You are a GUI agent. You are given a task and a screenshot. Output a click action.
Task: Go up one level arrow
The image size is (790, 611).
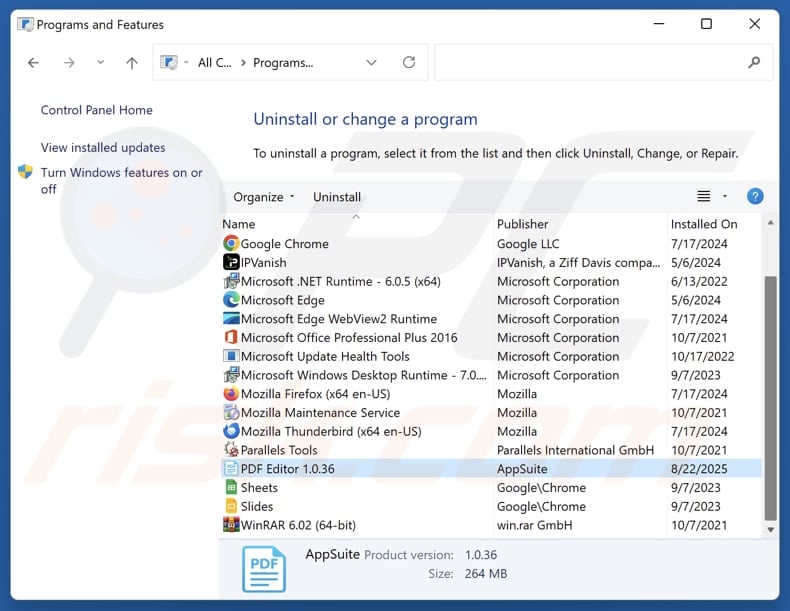tap(131, 63)
